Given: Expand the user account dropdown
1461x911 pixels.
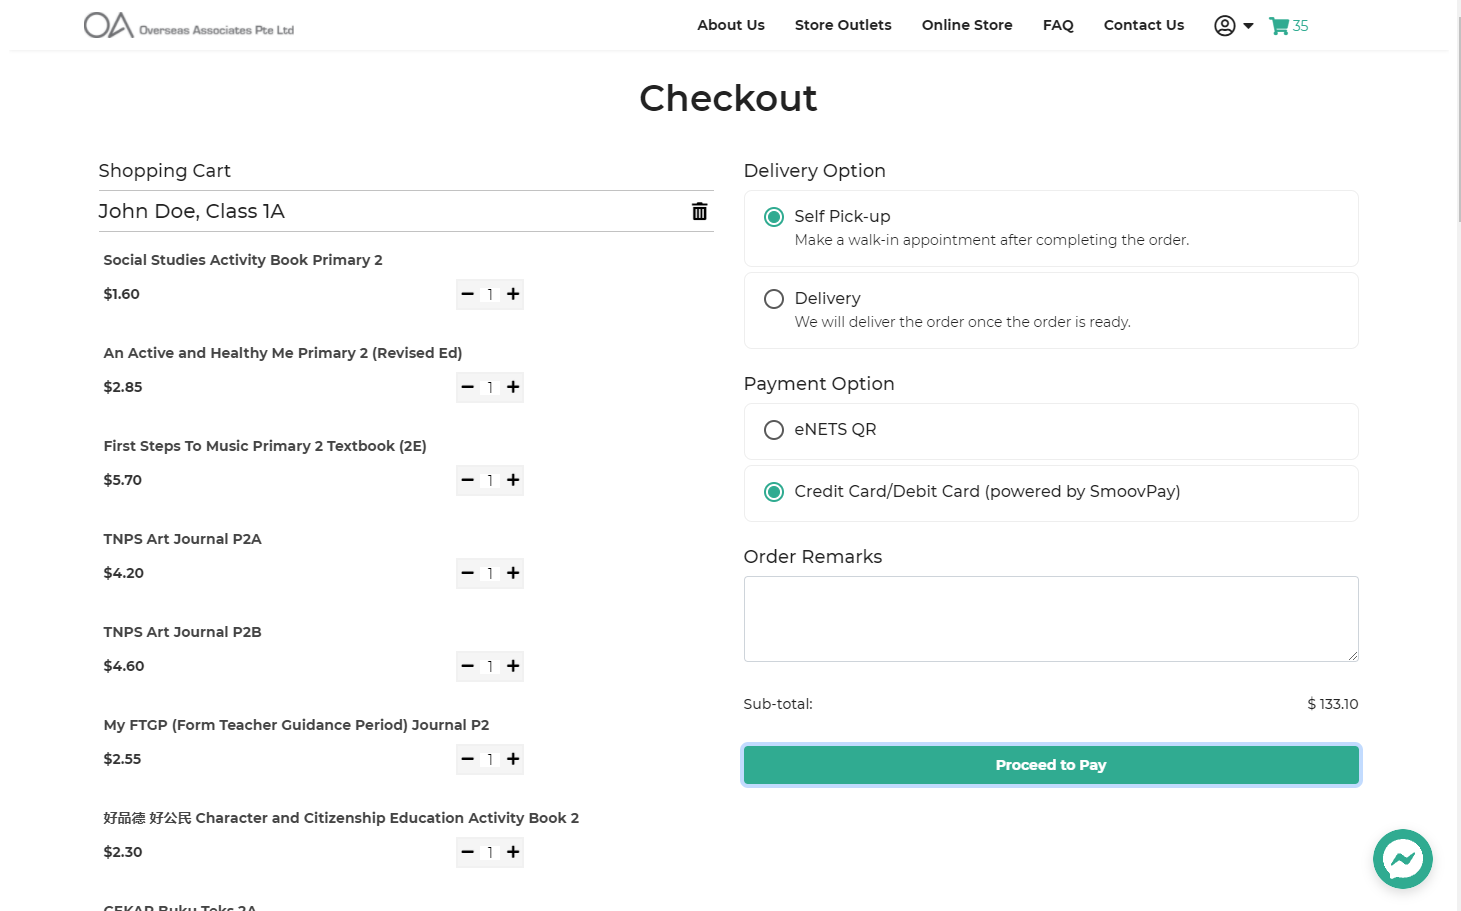Looking at the screenshot, I should click(x=1234, y=26).
